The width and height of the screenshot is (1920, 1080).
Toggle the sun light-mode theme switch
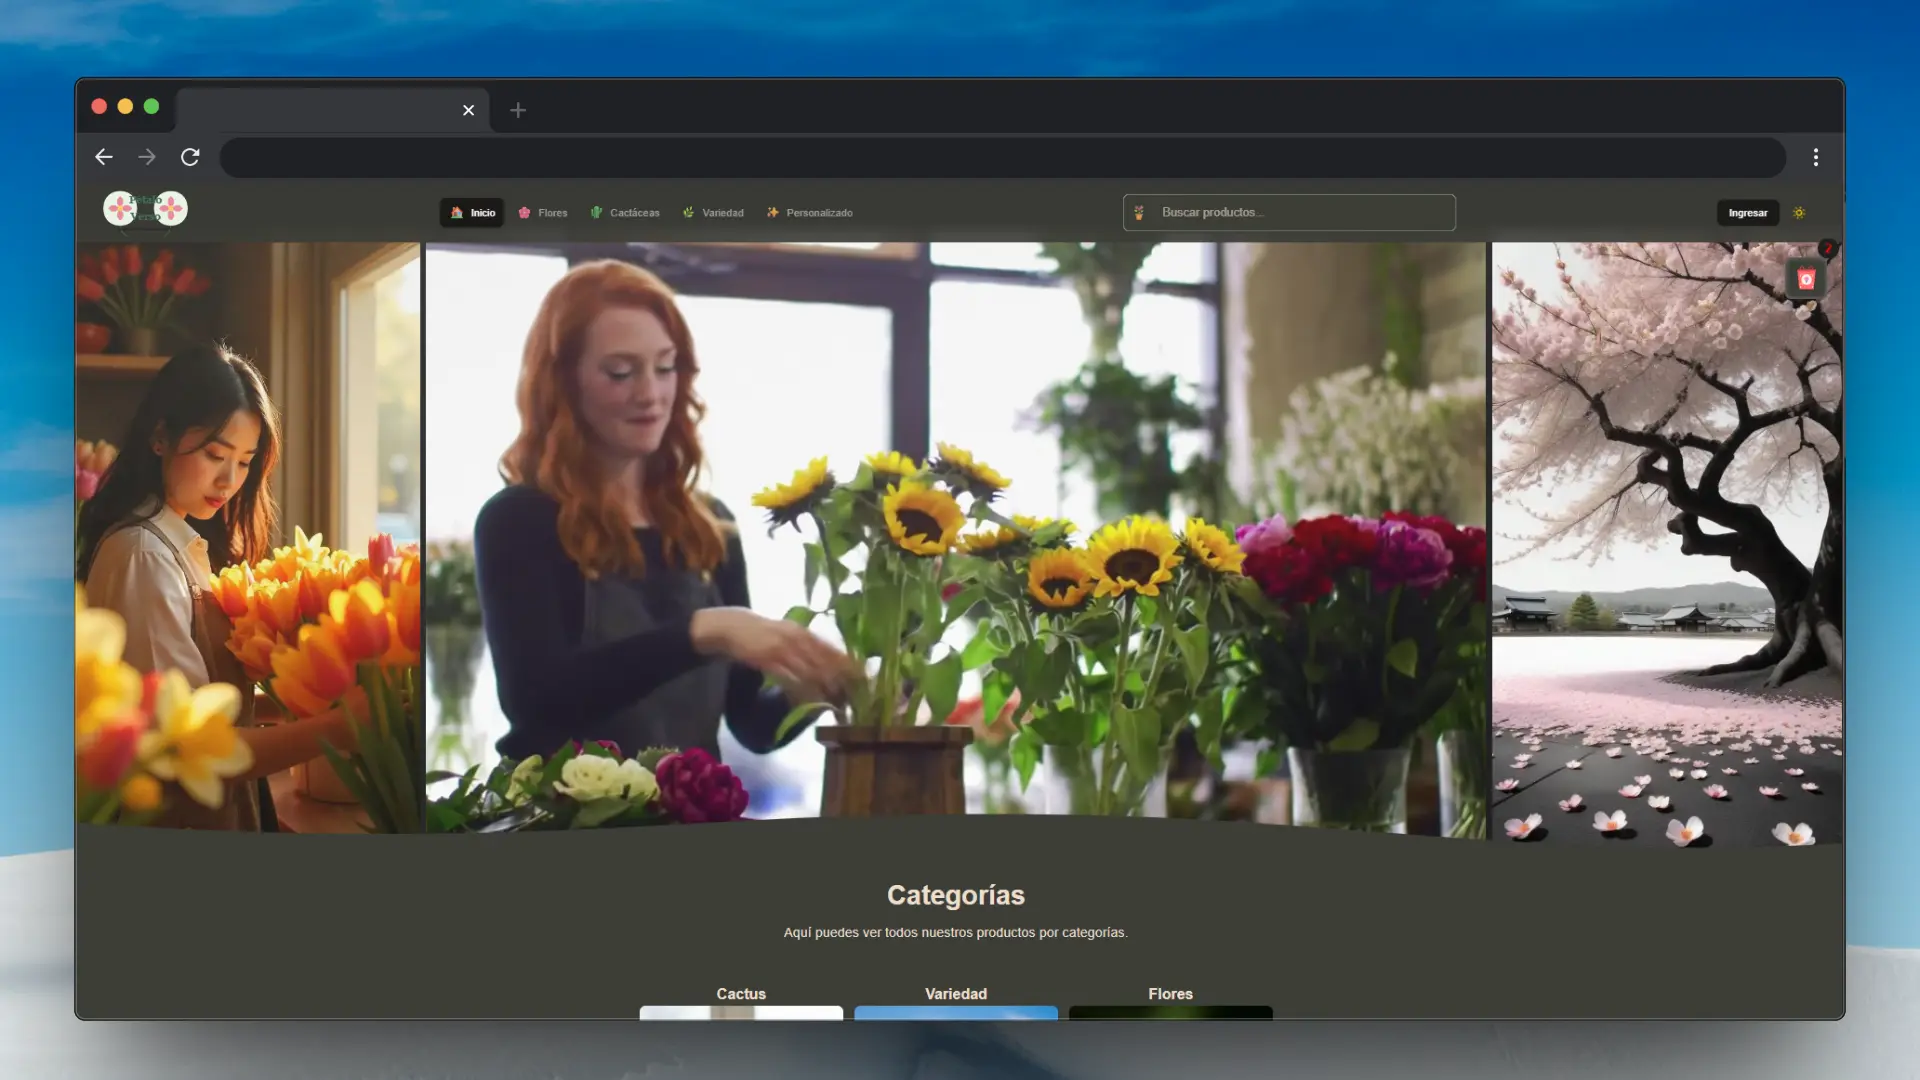click(x=1799, y=213)
